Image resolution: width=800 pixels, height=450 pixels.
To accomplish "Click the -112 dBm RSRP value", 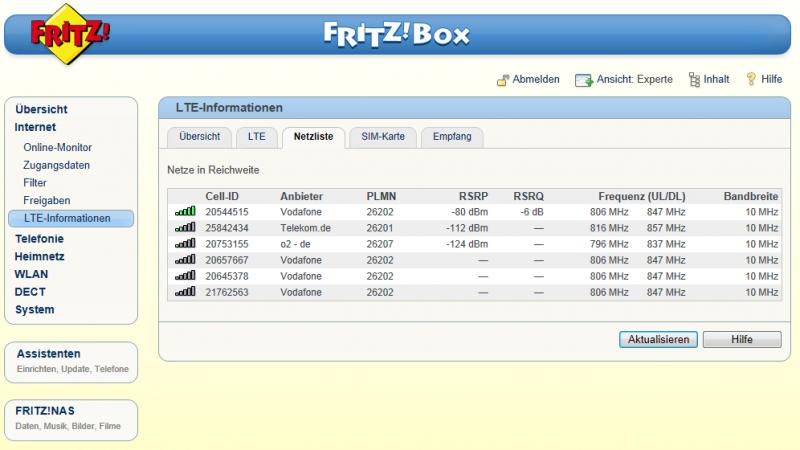I will tap(467, 228).
